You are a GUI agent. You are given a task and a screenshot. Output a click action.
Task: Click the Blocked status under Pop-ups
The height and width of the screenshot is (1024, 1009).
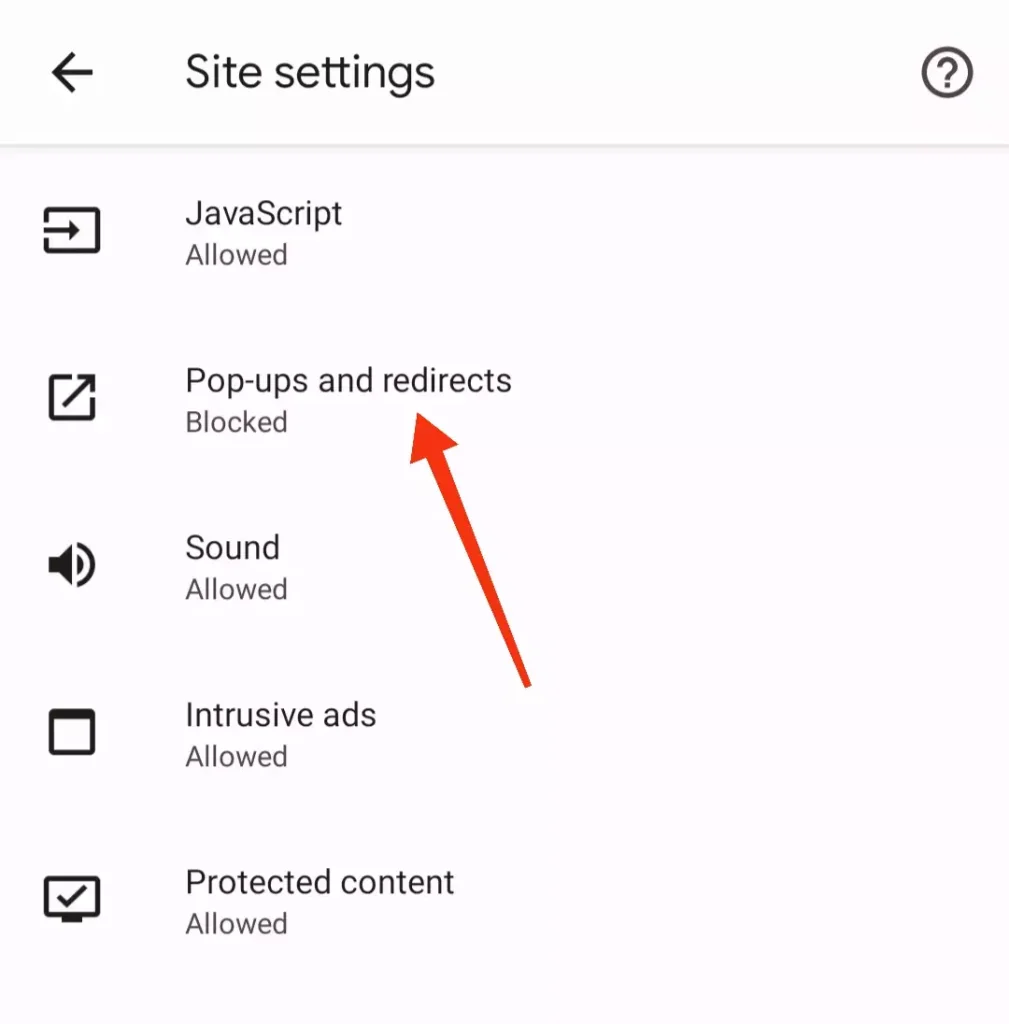(236, 422)
